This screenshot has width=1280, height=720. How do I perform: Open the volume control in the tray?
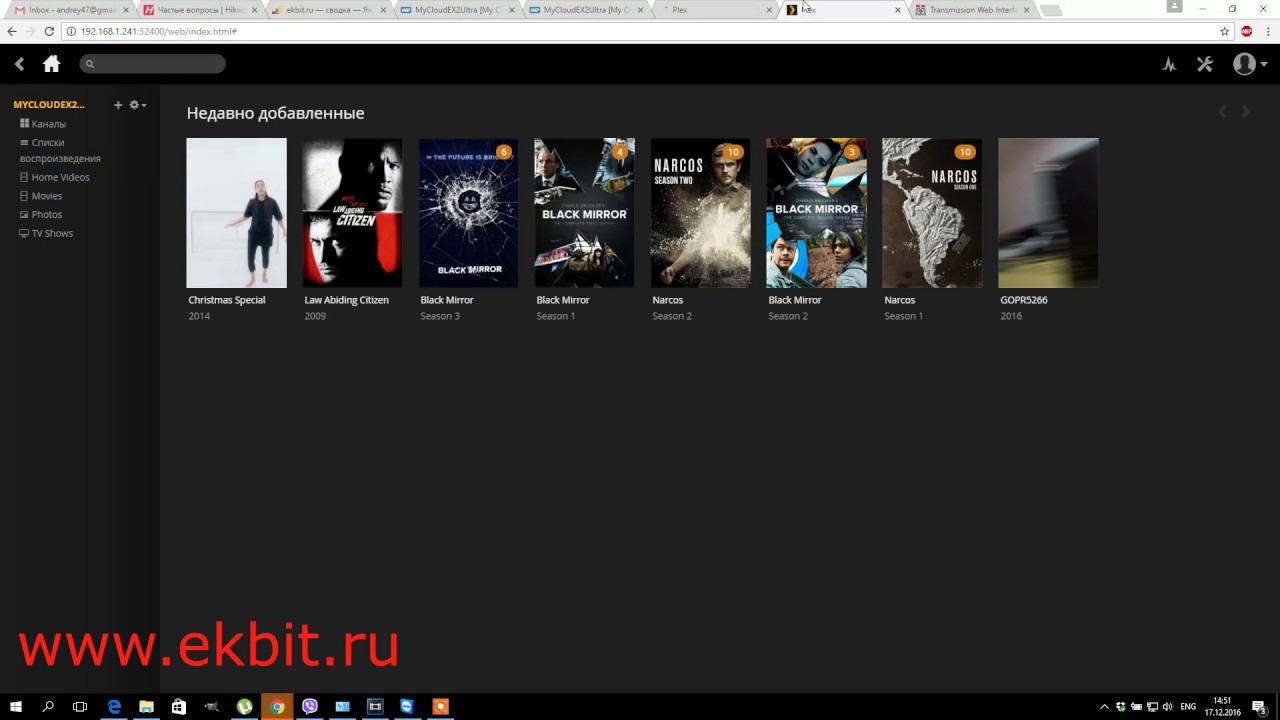pyautogui.click(x=1168, y=706)
